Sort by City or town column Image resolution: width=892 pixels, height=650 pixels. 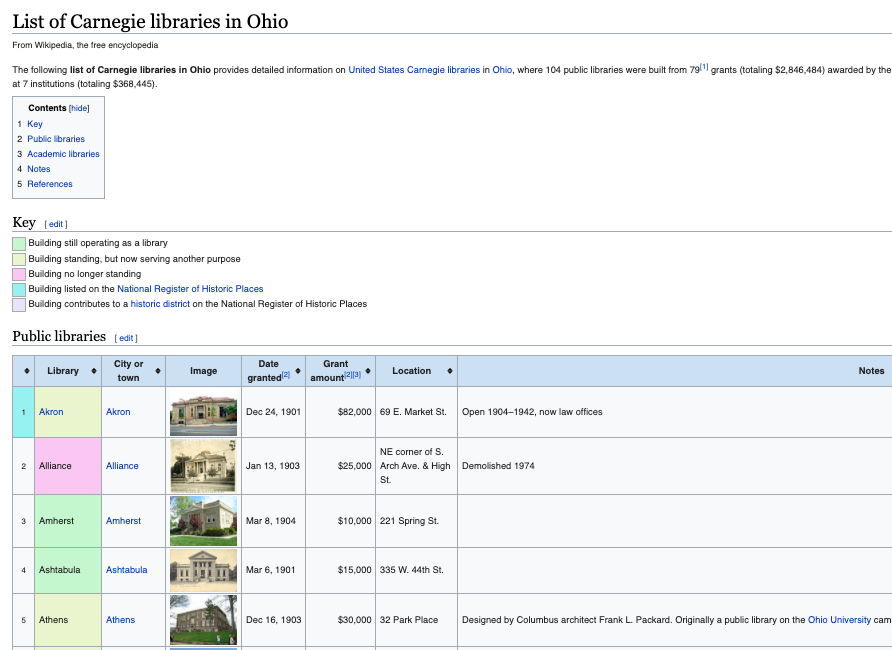[158, 371]
